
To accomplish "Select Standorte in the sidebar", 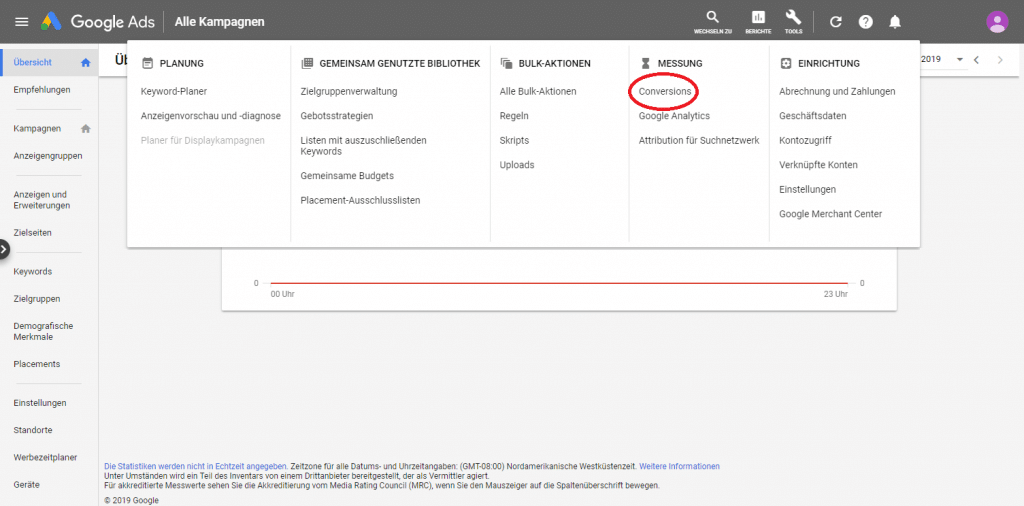I will click(33, 430).
